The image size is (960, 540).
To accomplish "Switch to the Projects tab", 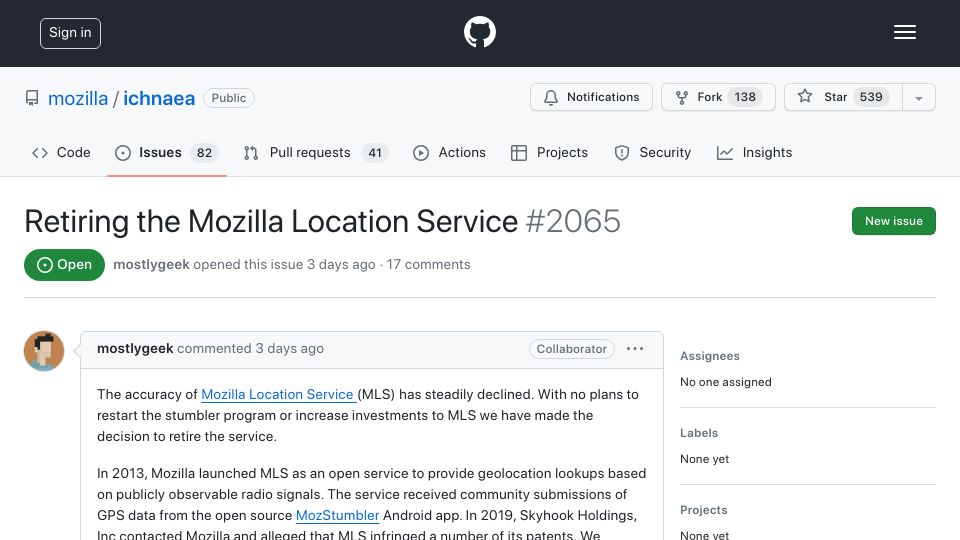I will 549,152.
